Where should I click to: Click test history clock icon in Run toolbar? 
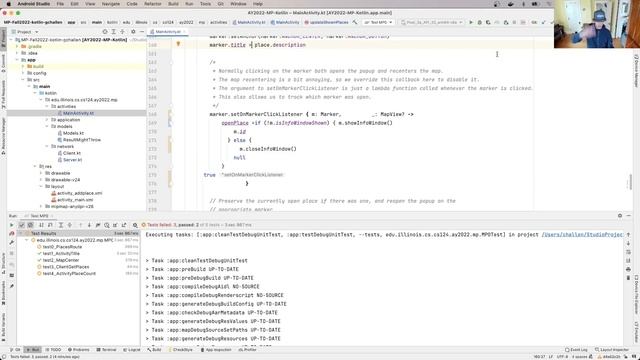click(107, 225)
